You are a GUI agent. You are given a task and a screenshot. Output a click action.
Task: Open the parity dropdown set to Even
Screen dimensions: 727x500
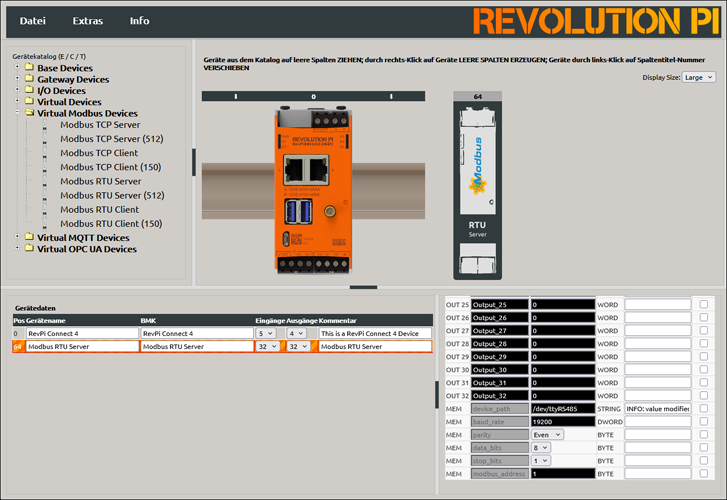(547, 435)
